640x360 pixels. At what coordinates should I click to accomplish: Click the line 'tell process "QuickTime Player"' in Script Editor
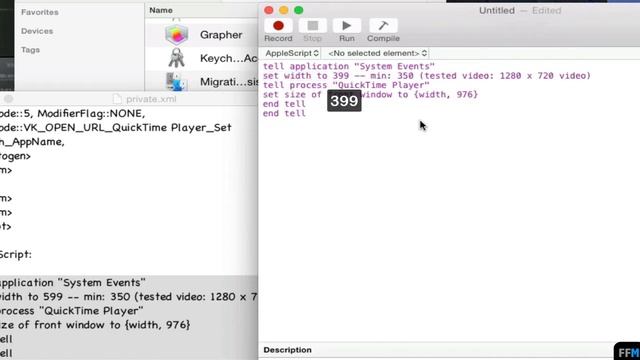(x=346, y=85)
